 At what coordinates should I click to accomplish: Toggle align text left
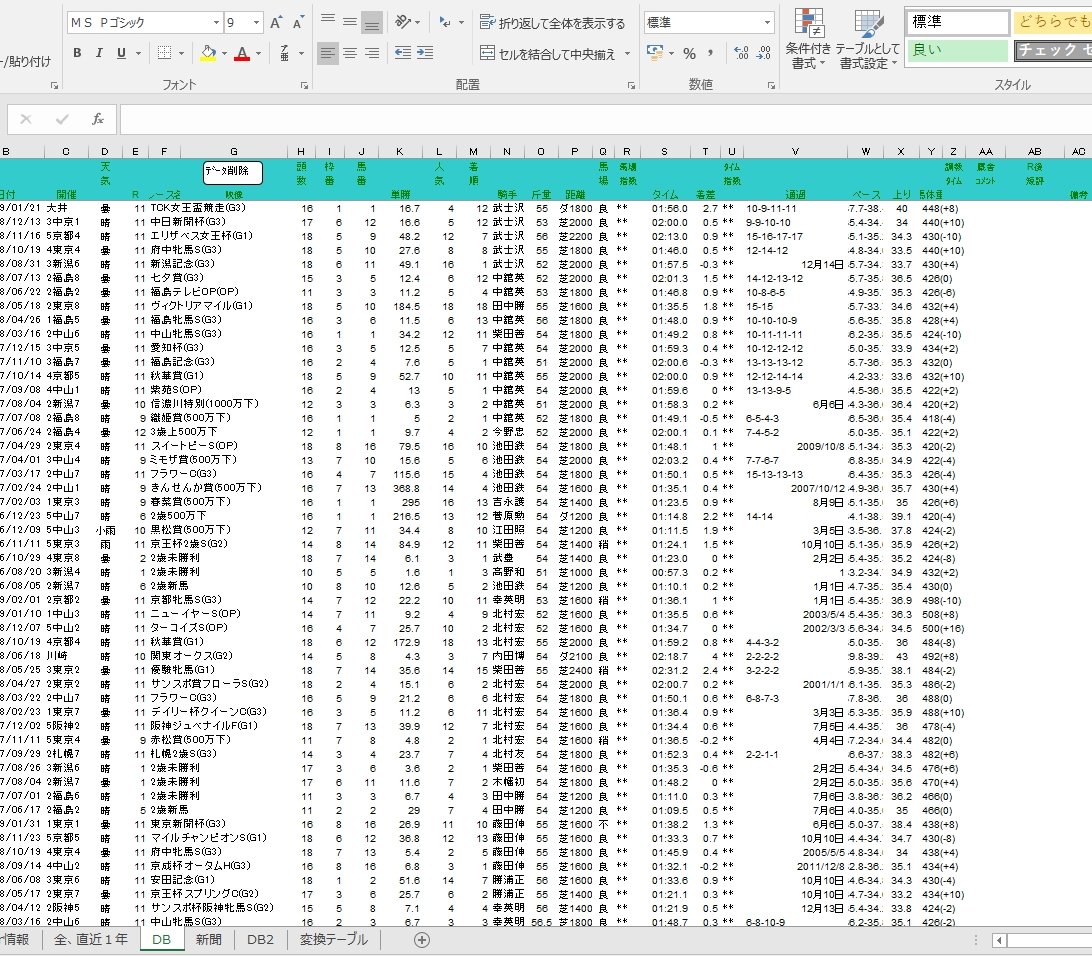327,53
